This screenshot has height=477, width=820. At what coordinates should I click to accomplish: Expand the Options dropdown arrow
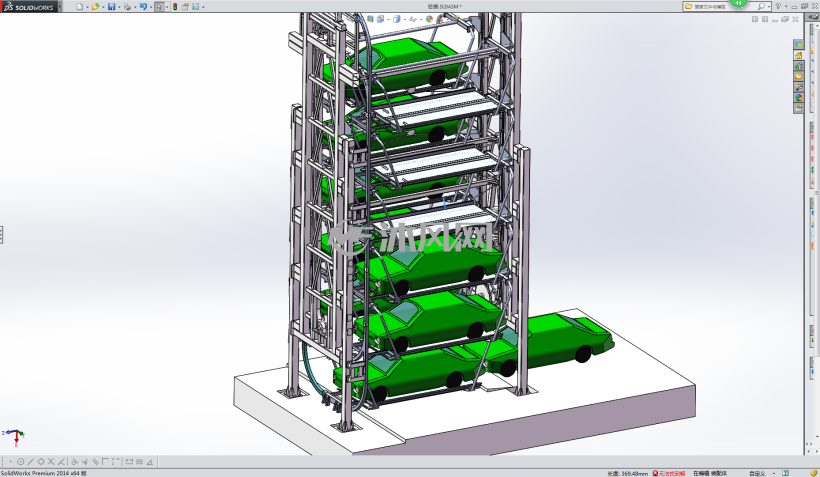pyautogui.click(x=203, y=7)
